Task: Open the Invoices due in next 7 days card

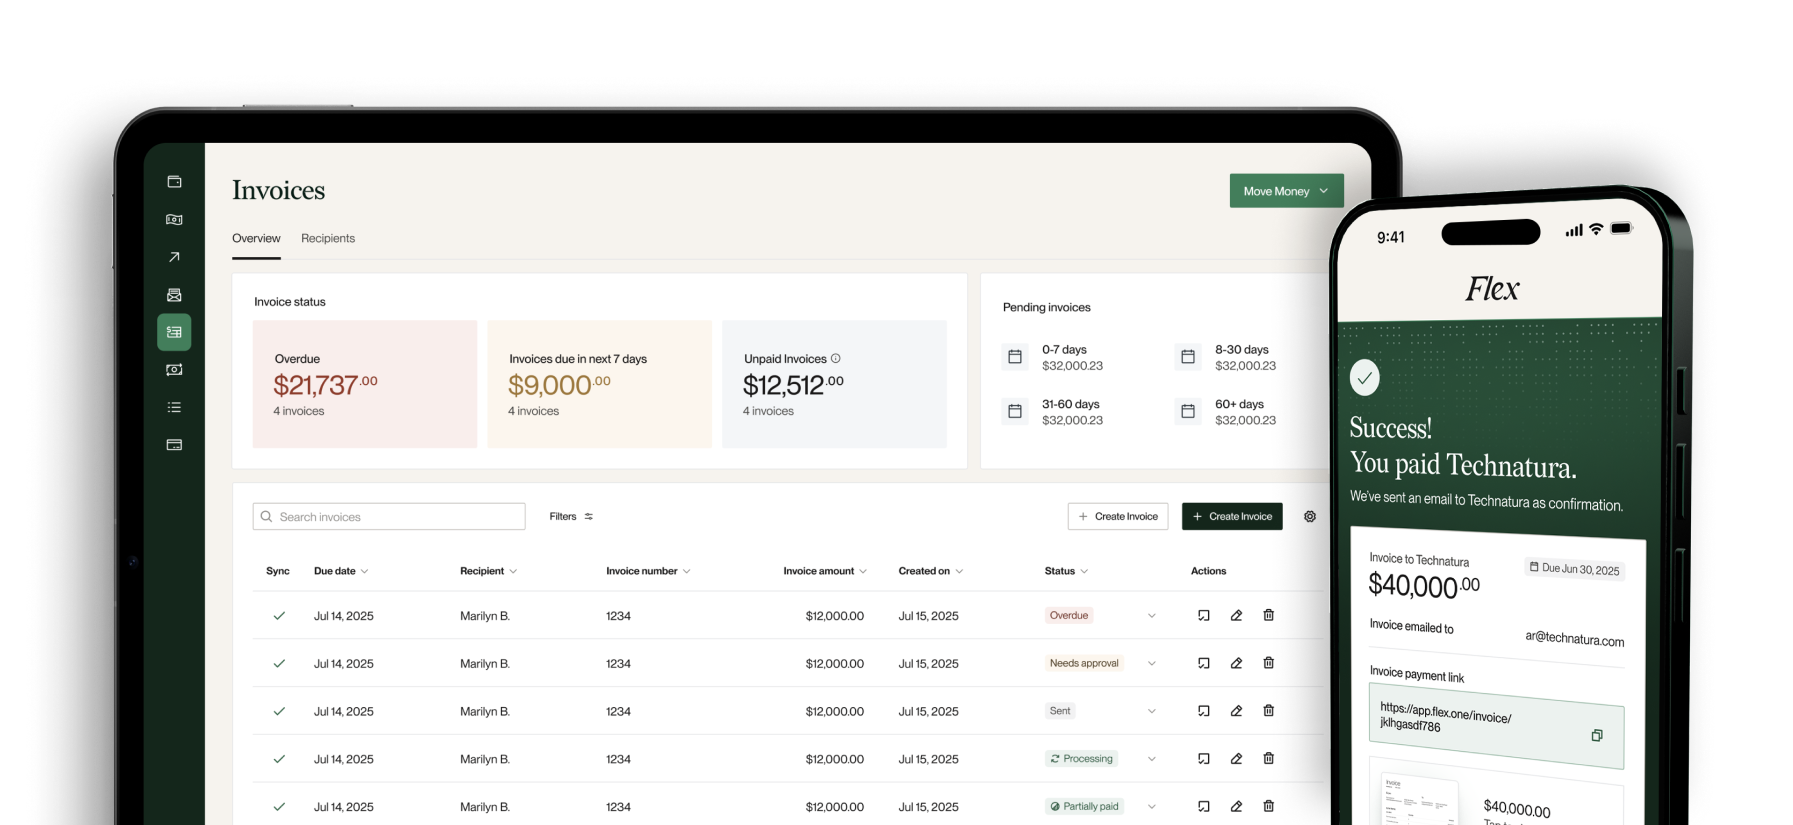Action: (600, 384)
